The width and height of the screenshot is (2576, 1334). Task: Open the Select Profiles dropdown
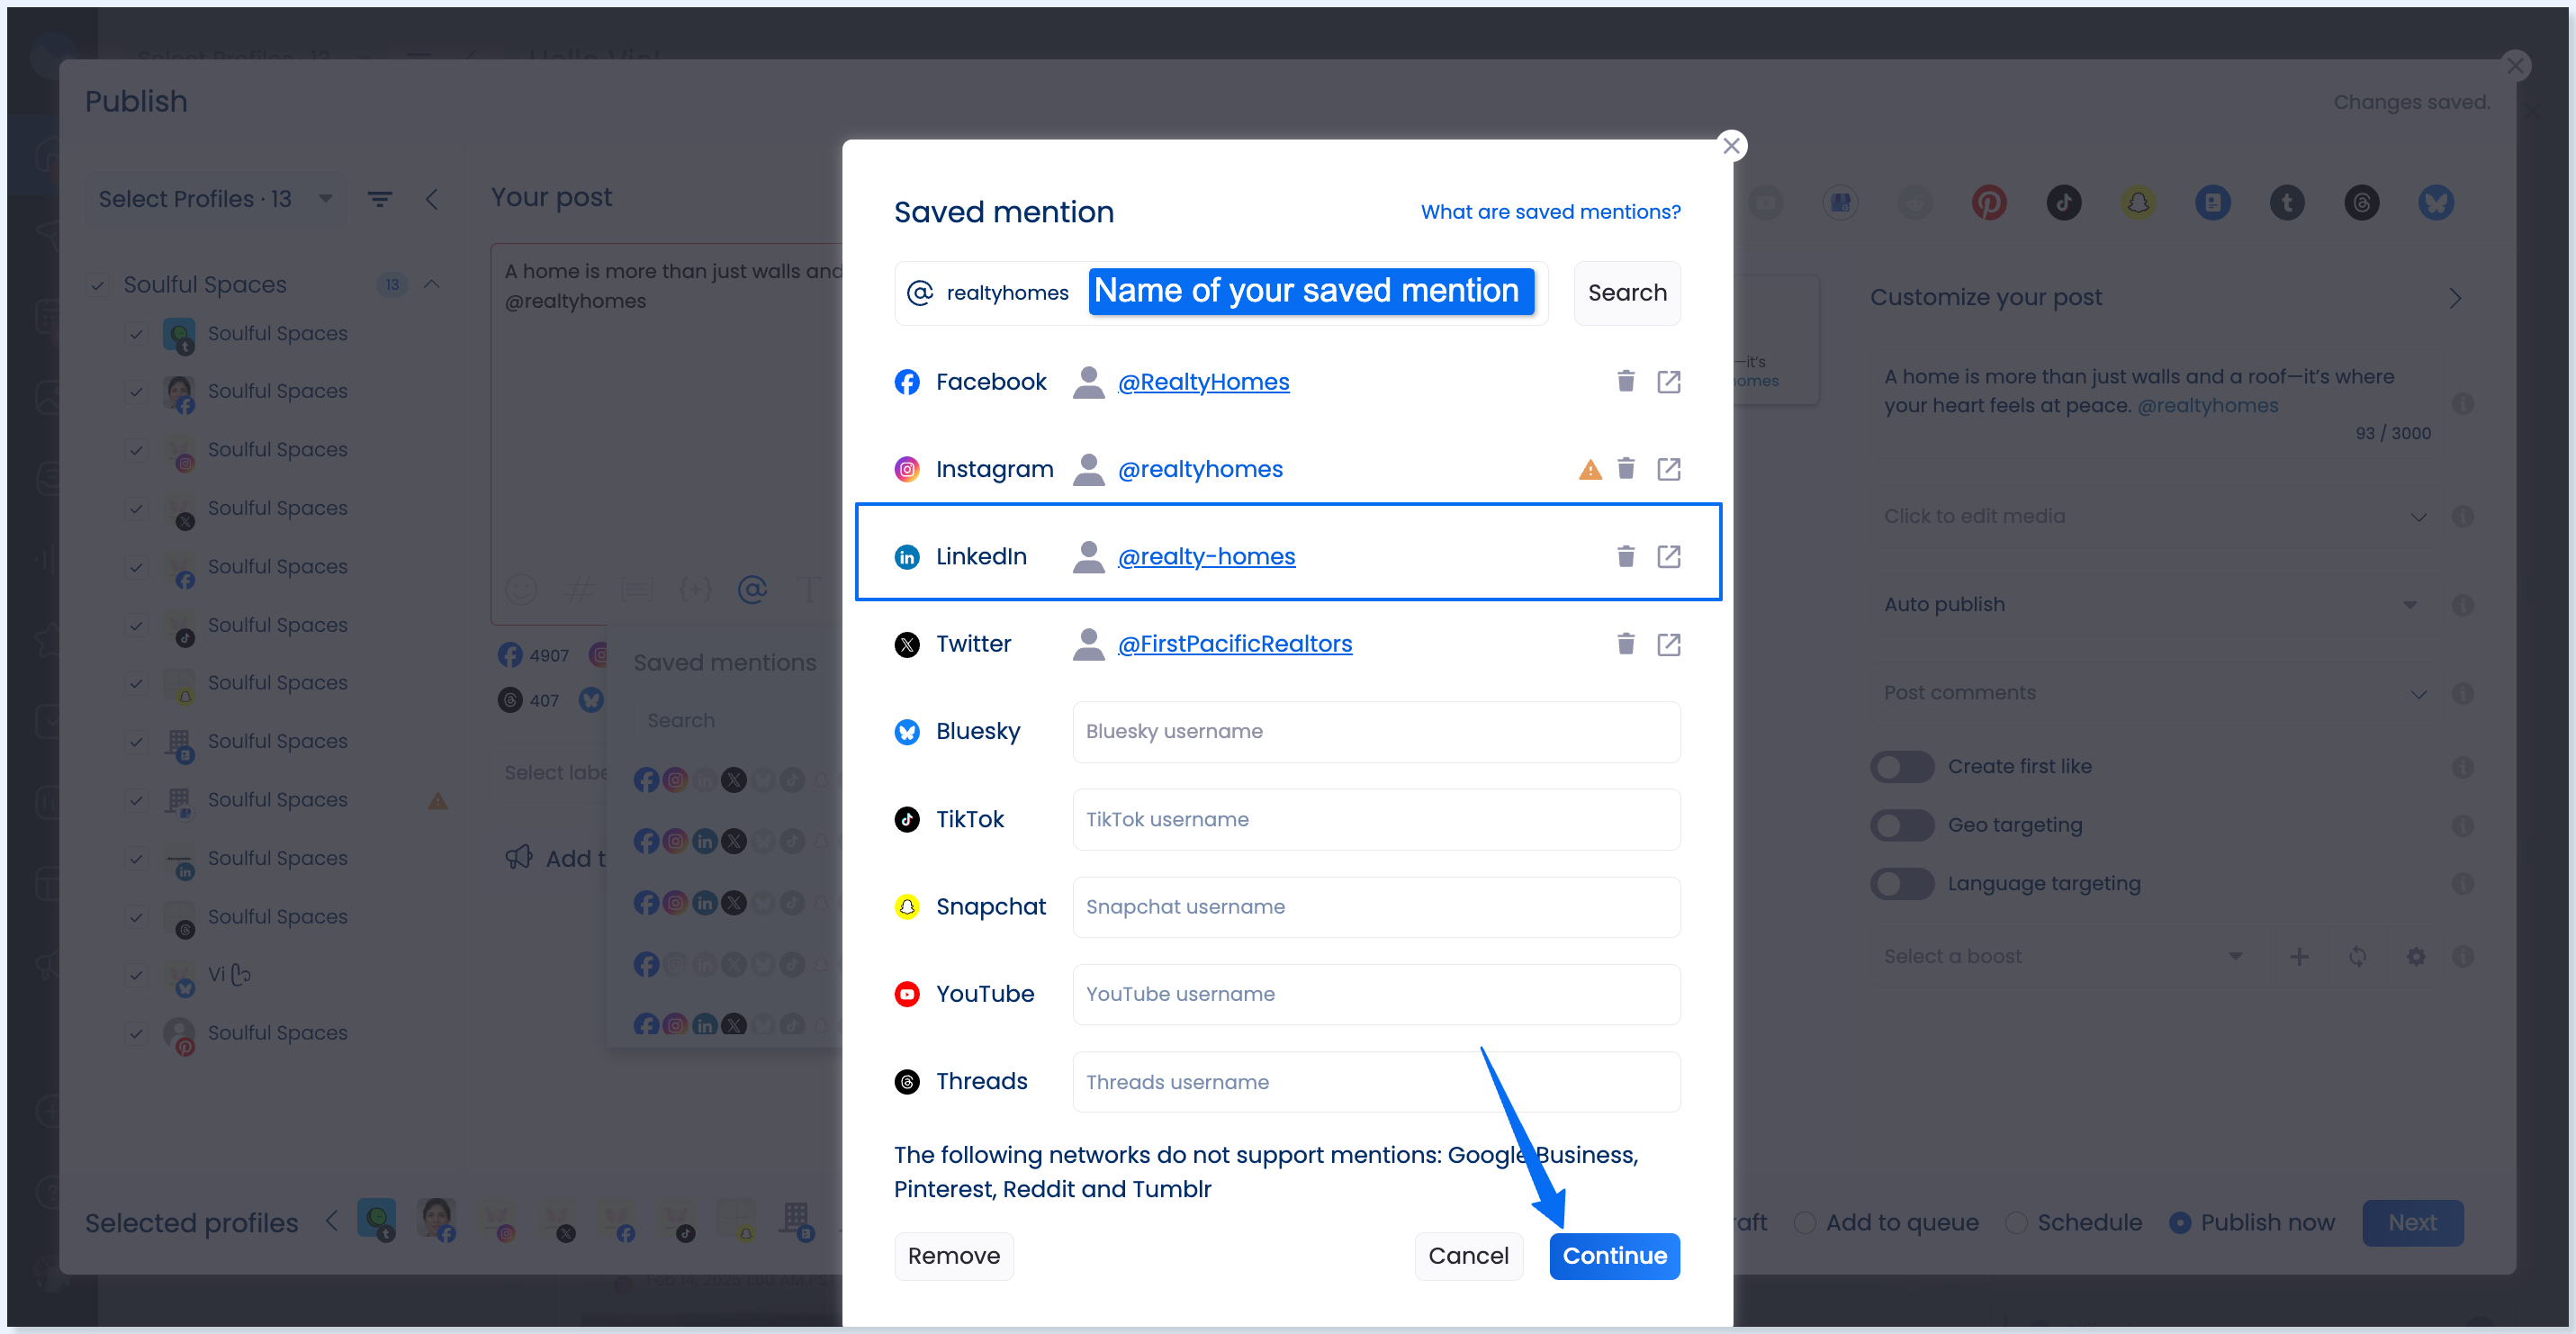215,199
